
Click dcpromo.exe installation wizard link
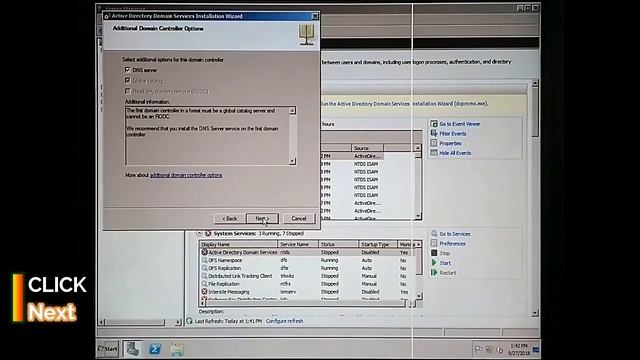pyautogui.click(x=404, y=104)
